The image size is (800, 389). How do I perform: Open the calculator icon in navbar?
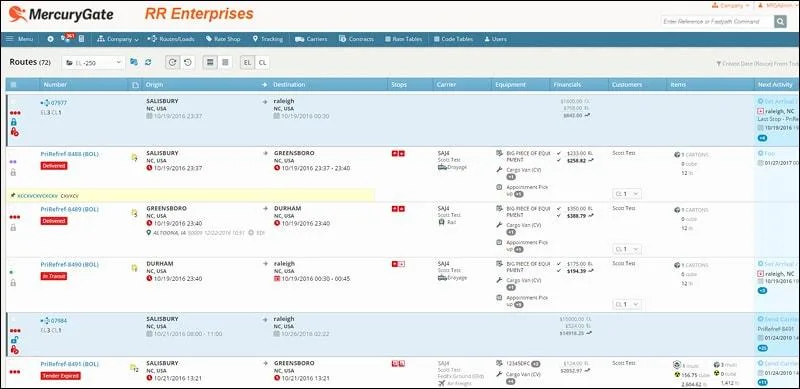[82, 39]
